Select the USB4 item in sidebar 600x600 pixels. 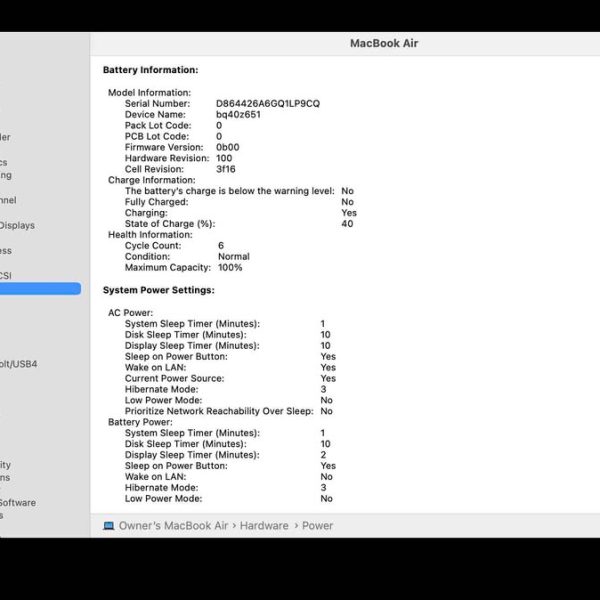18,364
